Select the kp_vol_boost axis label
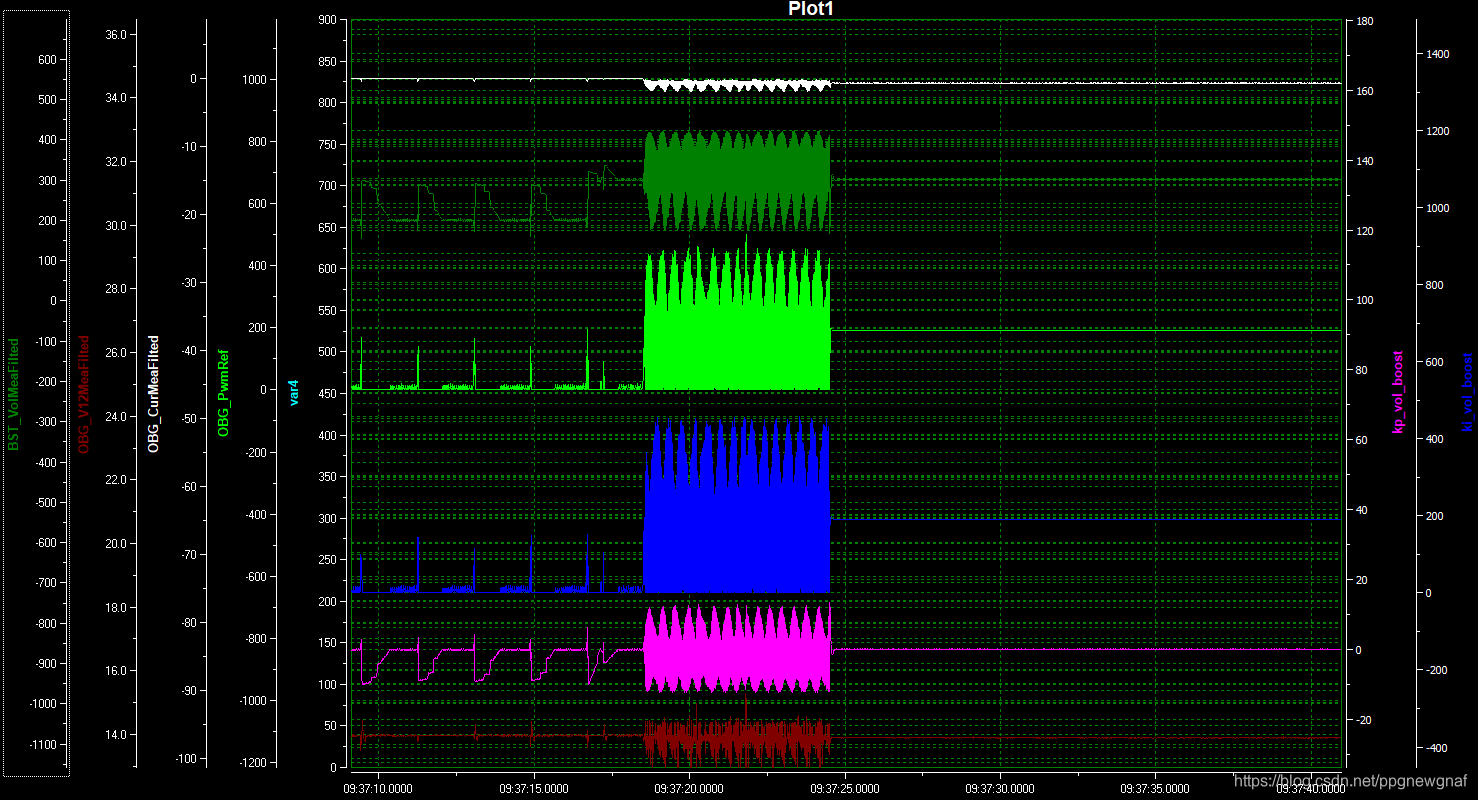This screenshot has width=1478, height=800. pos(1398,393)
